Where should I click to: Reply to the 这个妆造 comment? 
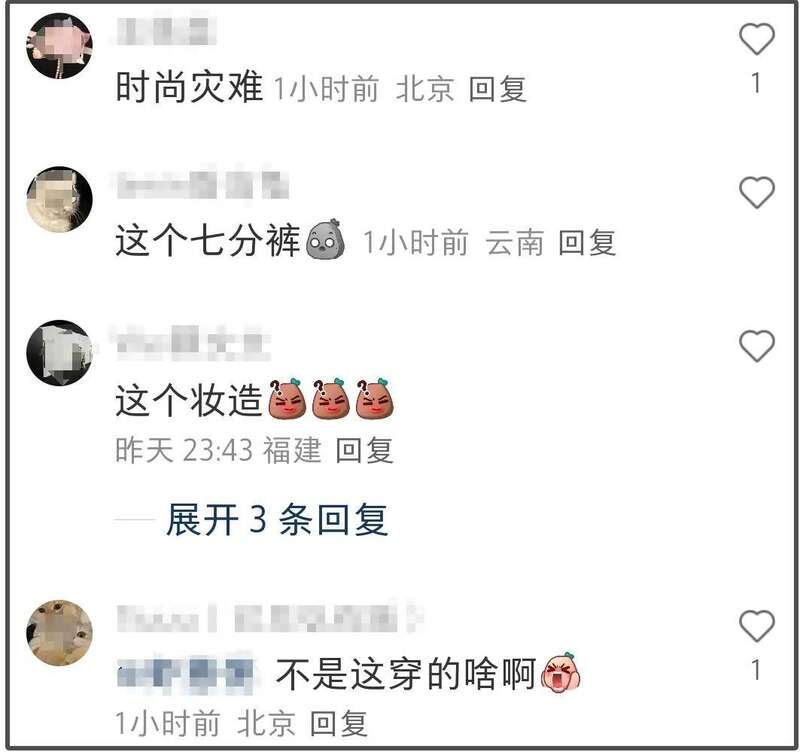364,450
